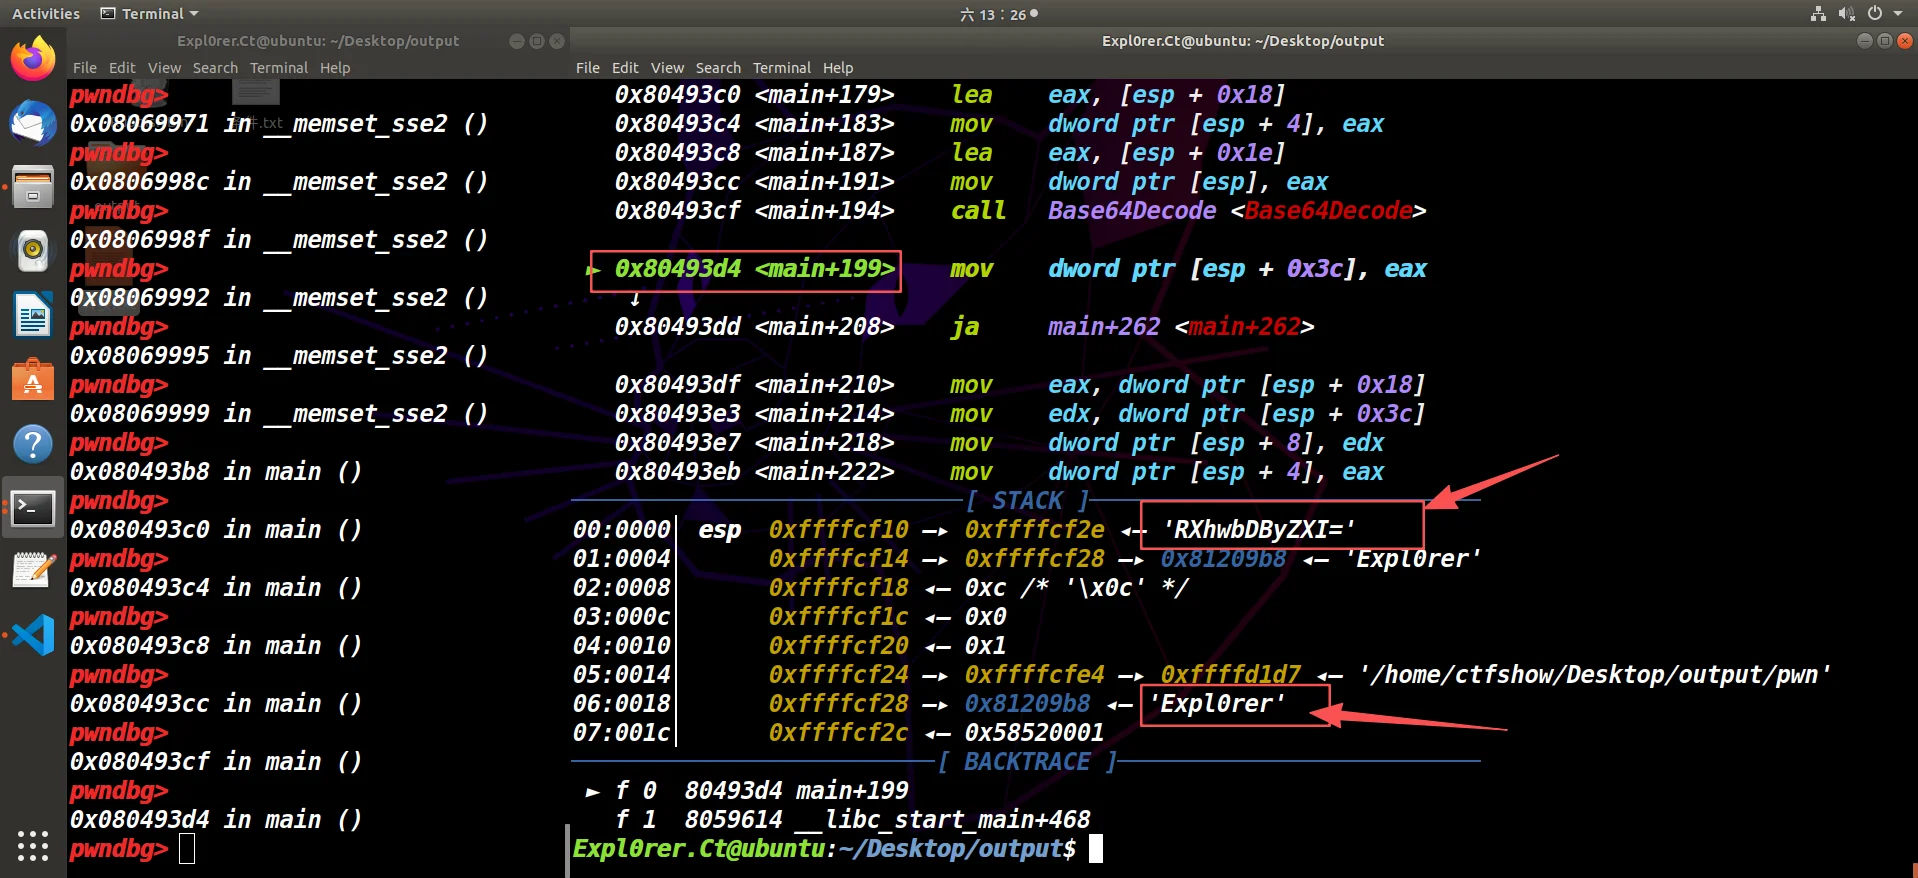Open the Help icon in dock
The width and height of the screenshot is (1918, 878).
coord(33,444)
